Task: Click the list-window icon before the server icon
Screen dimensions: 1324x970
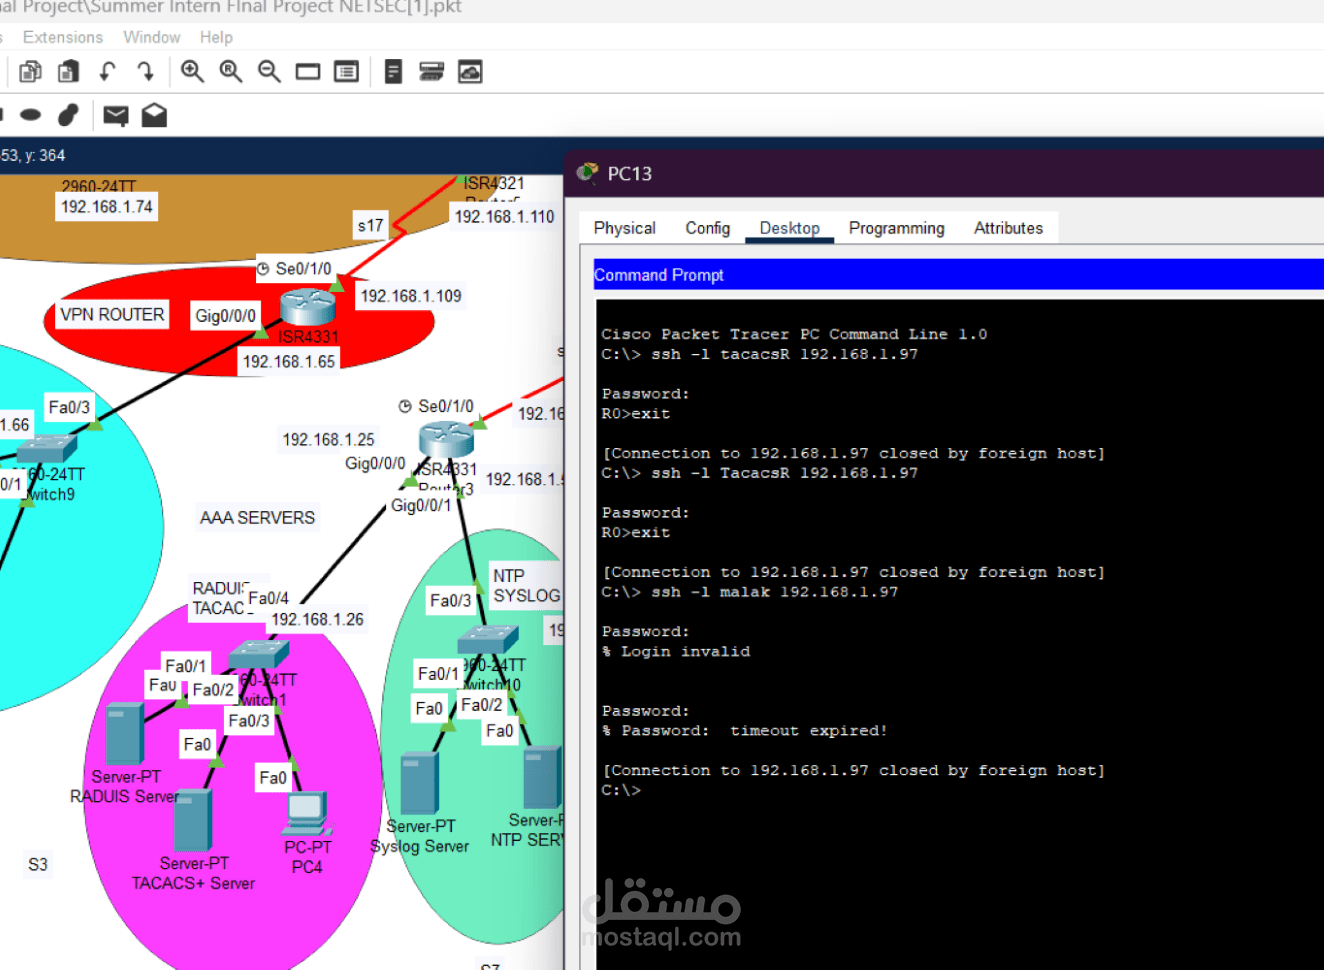Action: click(x=346, y=72)
